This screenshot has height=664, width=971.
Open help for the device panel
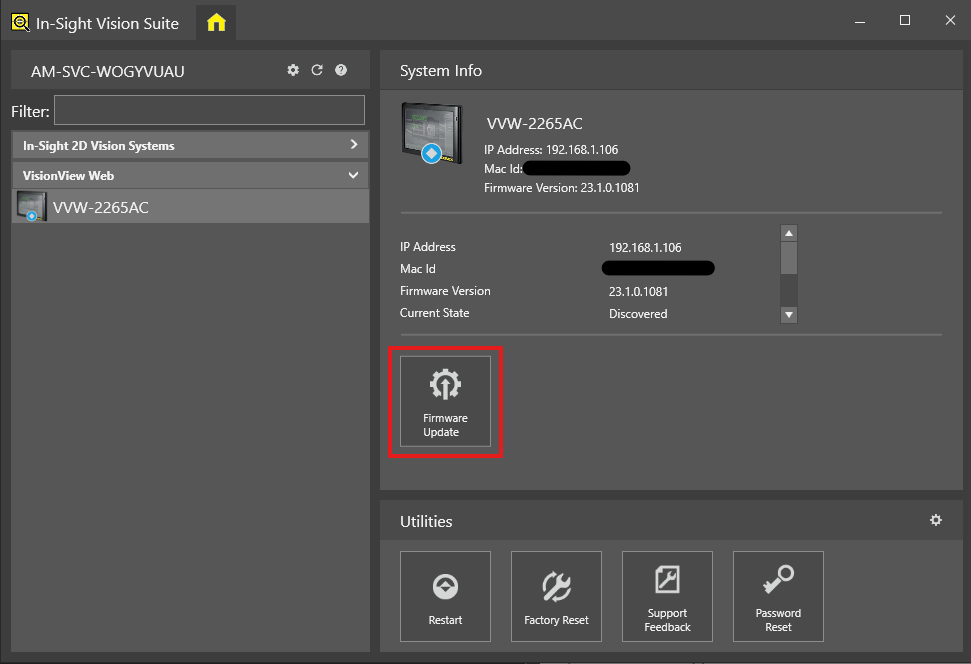pyautogui.click(x=341, y=70)
